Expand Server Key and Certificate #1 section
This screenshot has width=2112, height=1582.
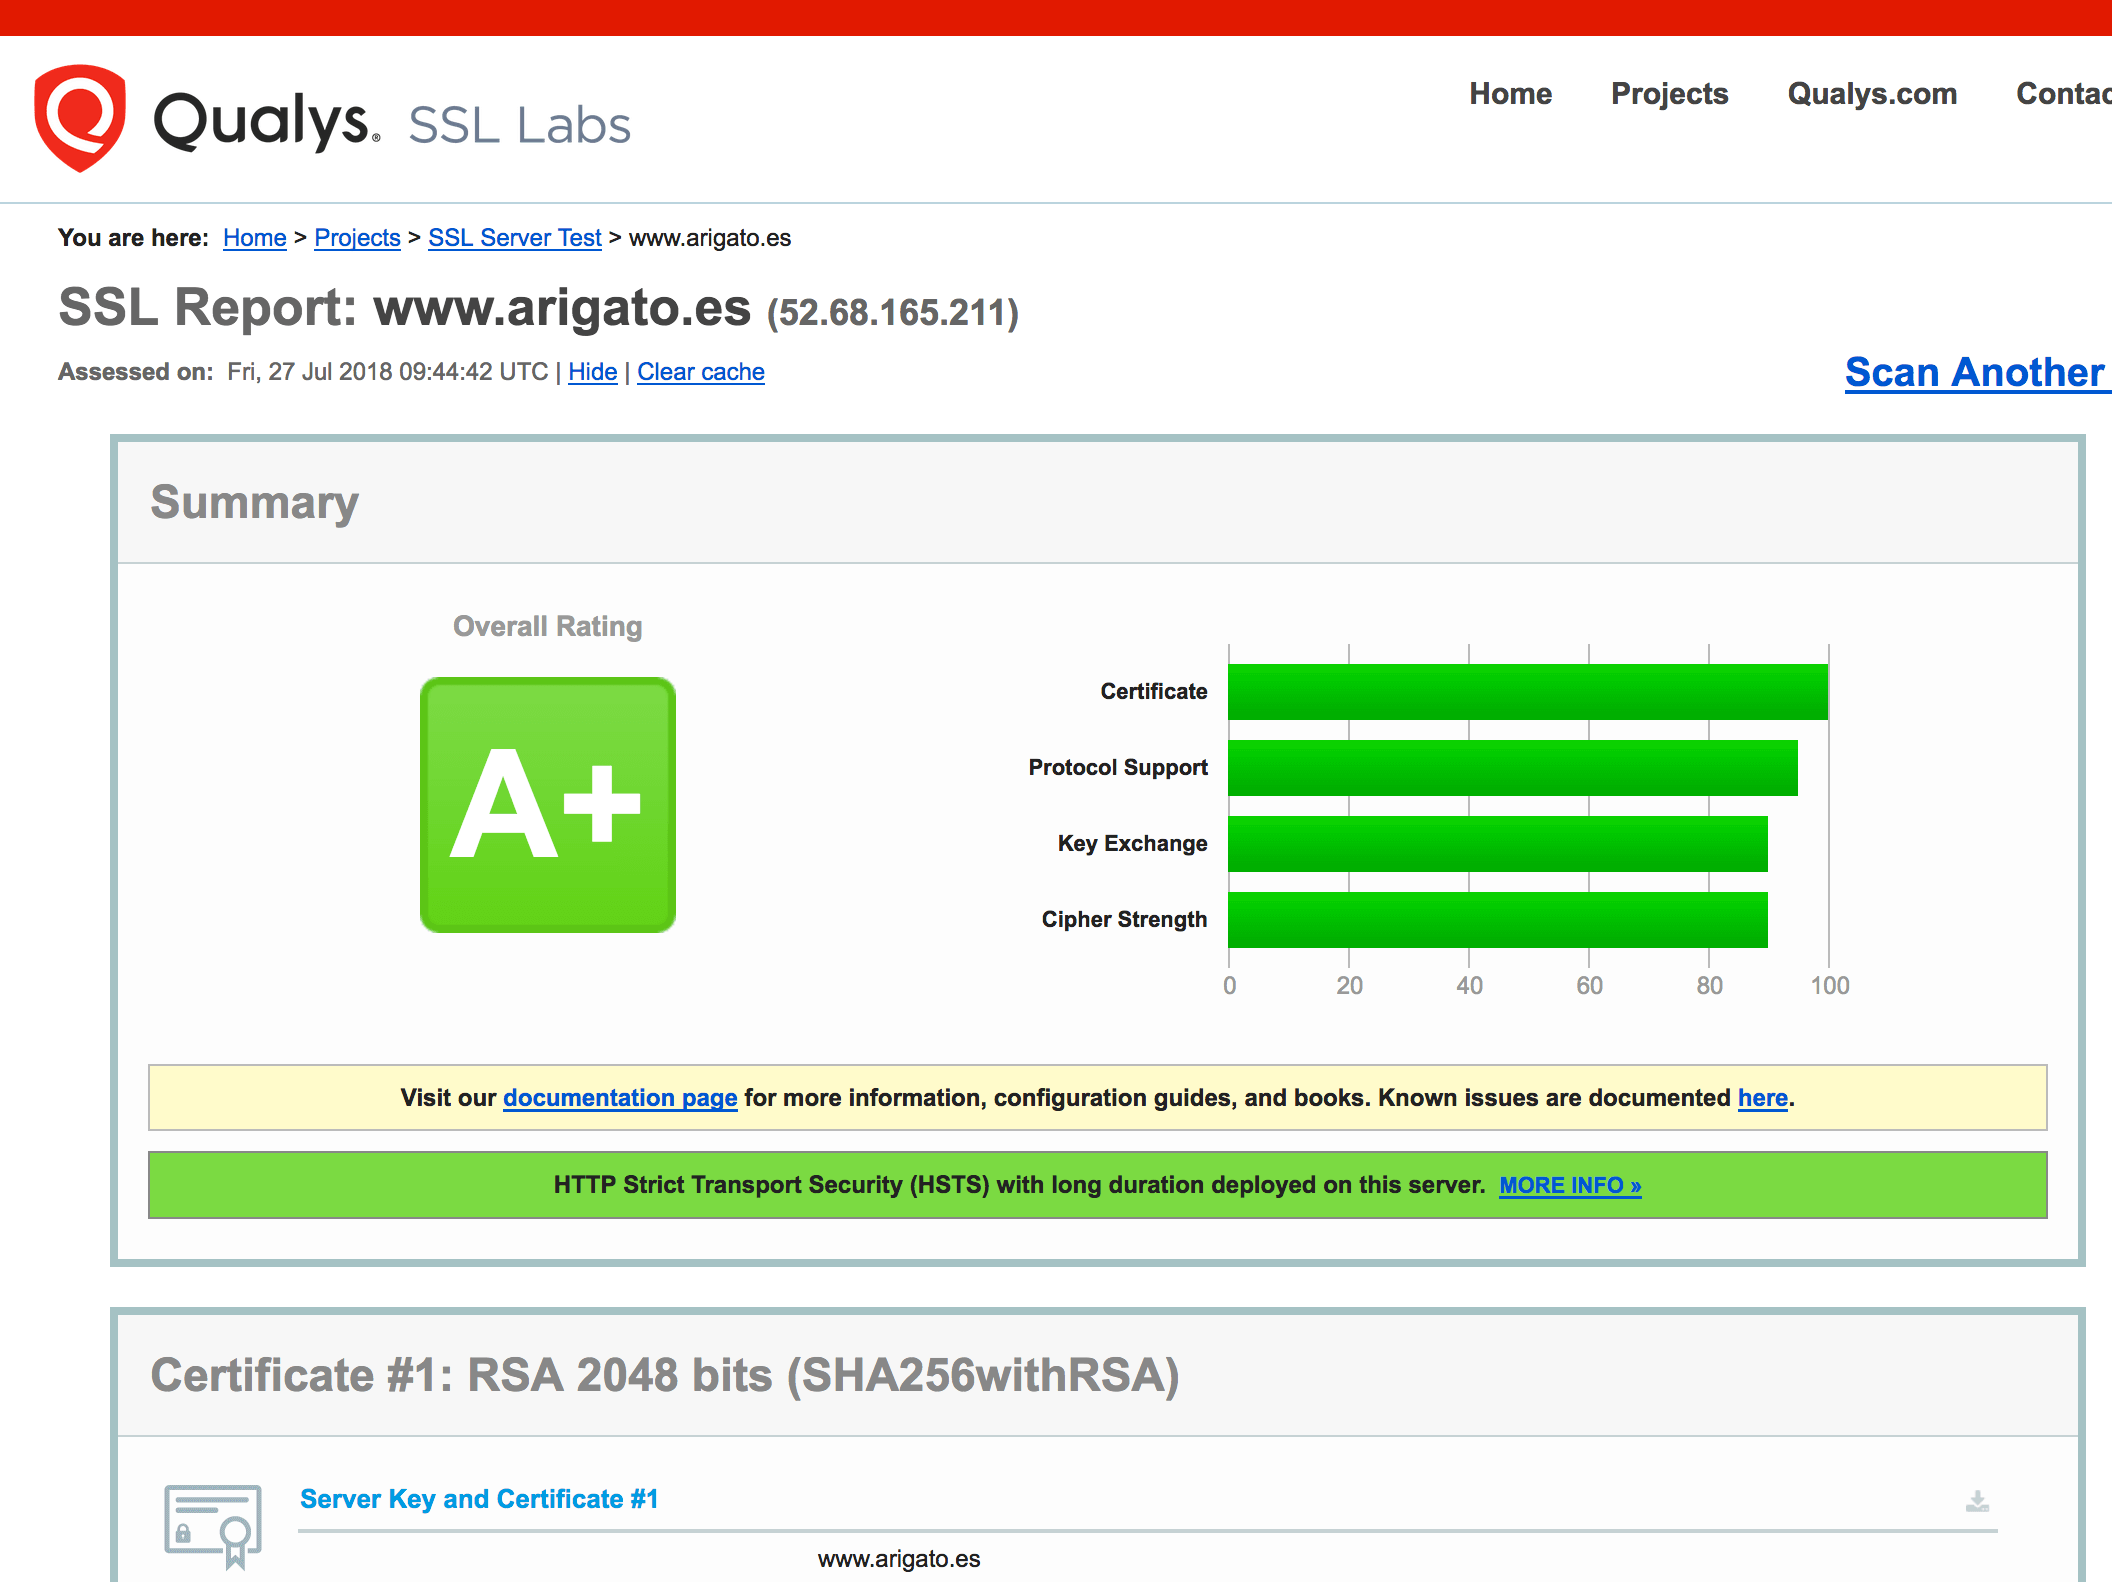tap(479, 1499)
